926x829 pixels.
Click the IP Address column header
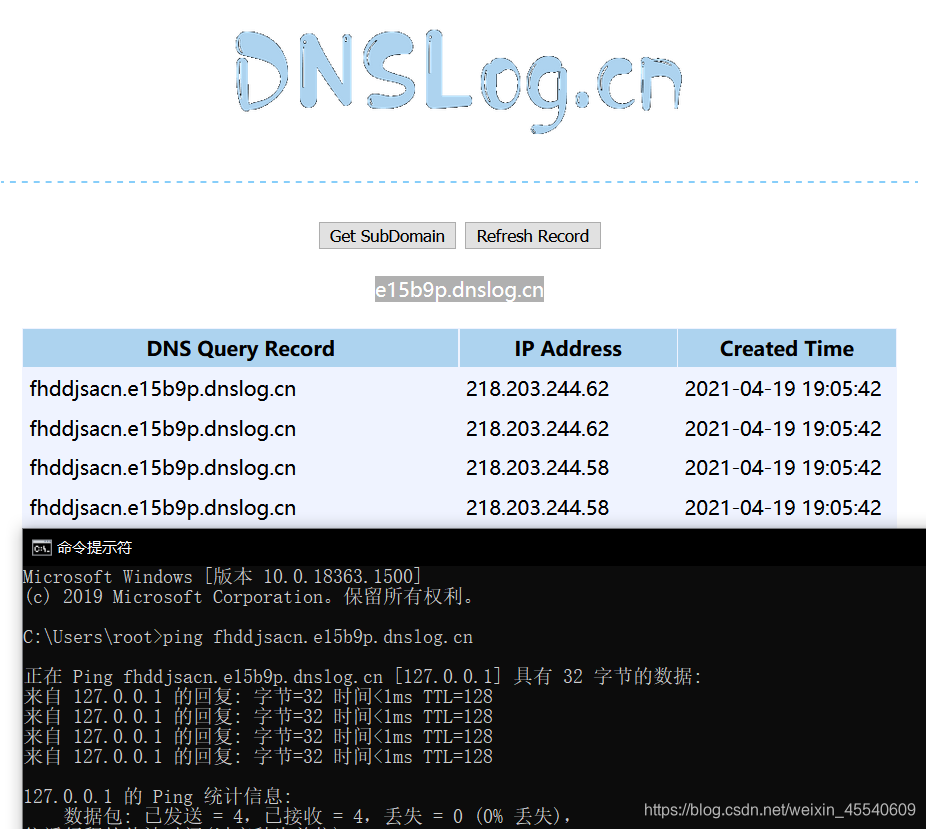point(567,348)
